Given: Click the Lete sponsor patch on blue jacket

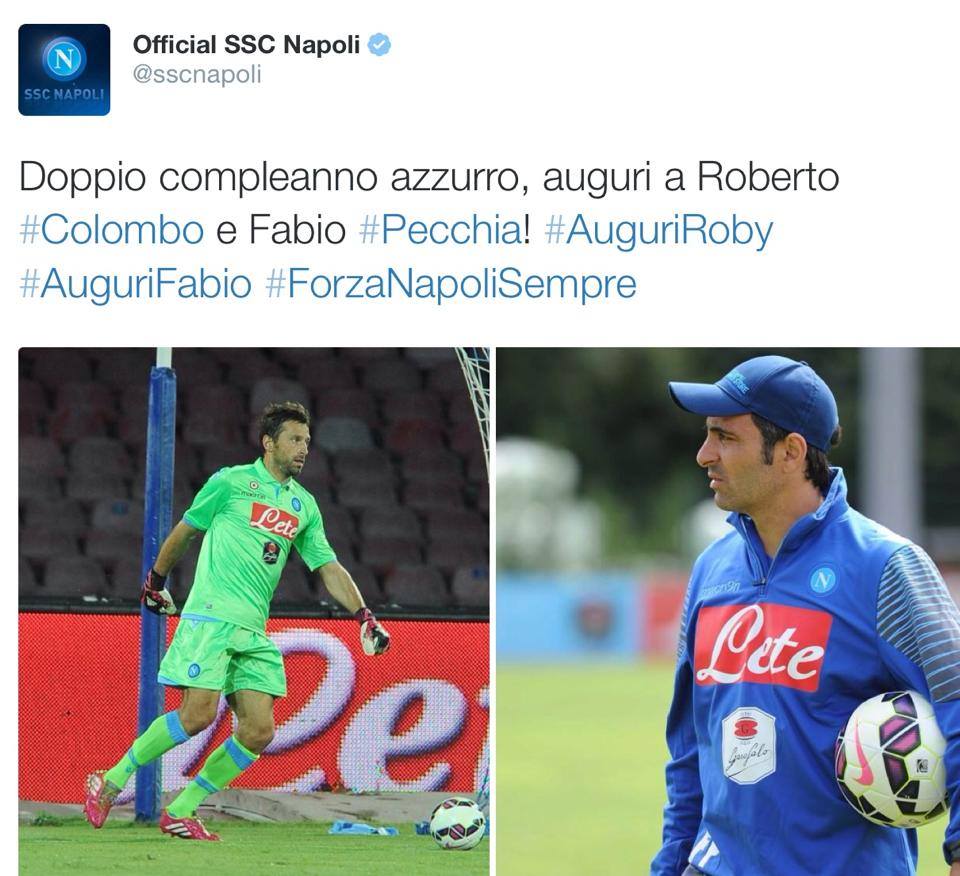Looking at the screenshot, I should (x=762, y=646).
